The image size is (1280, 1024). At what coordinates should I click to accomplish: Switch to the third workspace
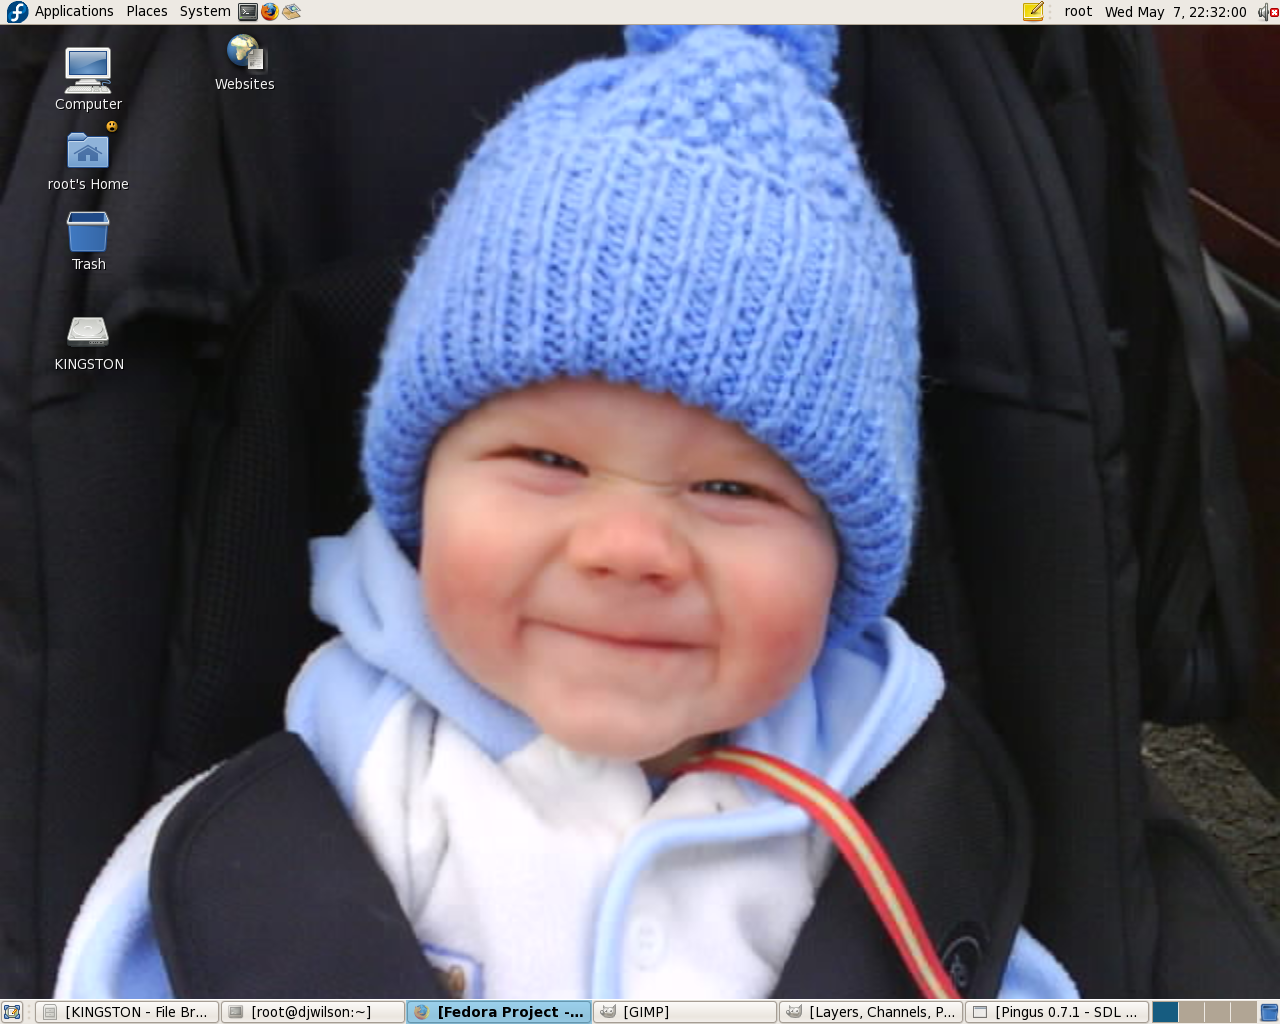(x=1218, y=1012)
